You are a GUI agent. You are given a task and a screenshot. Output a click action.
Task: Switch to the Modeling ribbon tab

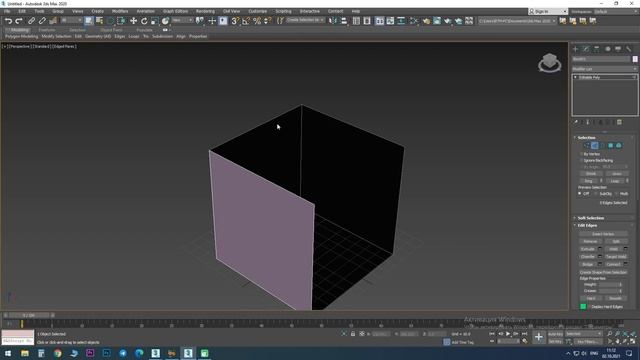click(20, 30)
